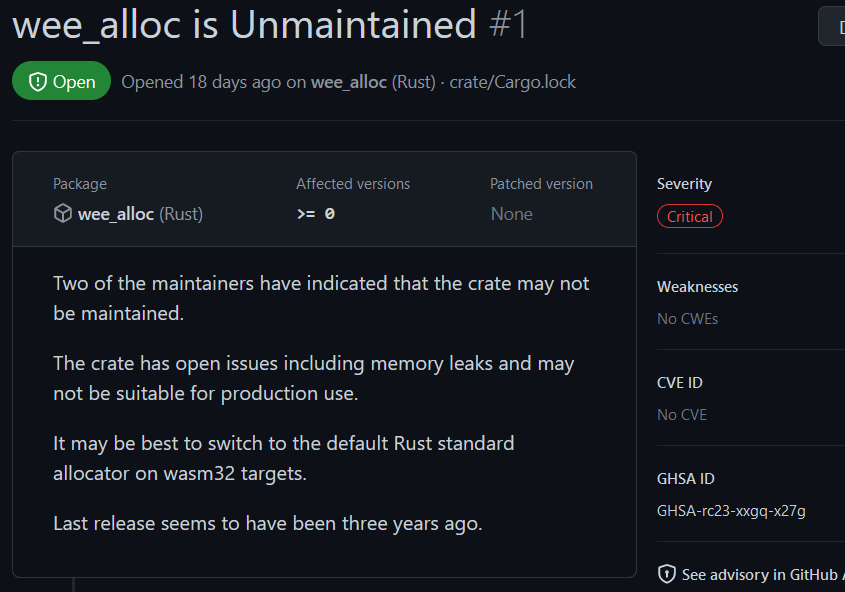Open the partially visible dismiss button top right
845x592 pixels.
tap(832, 26)
